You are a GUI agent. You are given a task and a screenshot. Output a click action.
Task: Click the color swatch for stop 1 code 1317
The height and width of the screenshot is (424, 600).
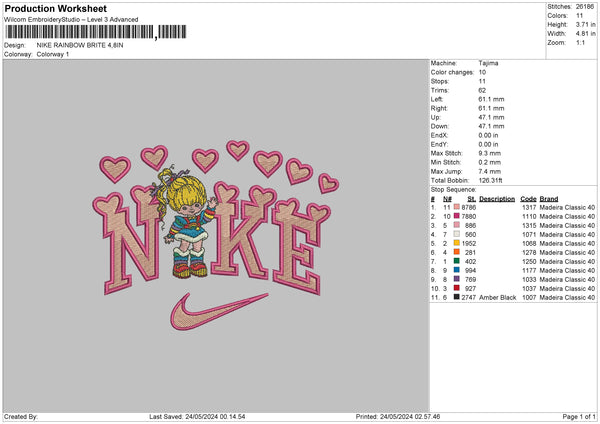pos(457,207)
